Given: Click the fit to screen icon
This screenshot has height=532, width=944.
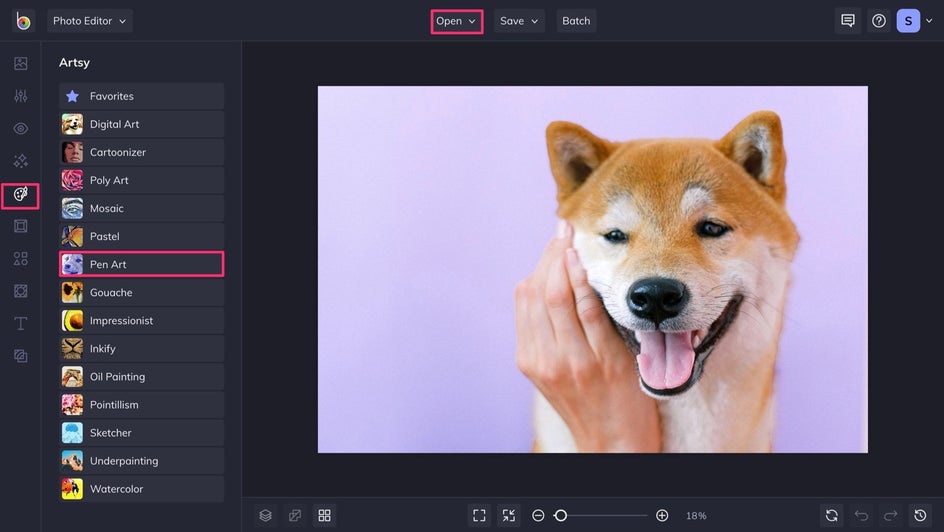Looking at the screenshot, I should (x=479, y=515).
